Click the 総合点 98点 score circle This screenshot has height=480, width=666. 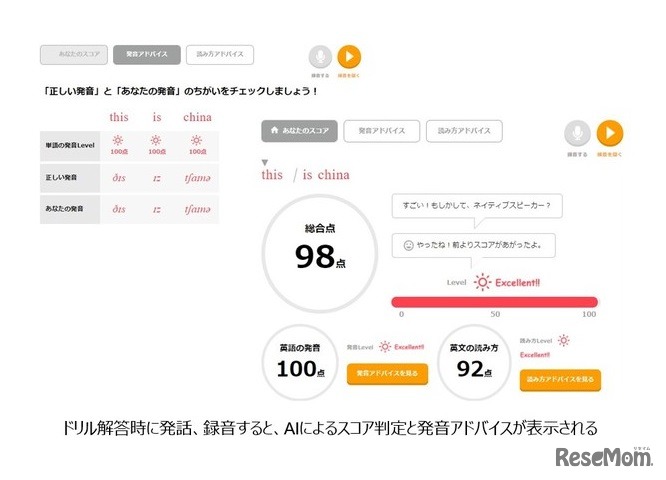(x=320, y=254)
